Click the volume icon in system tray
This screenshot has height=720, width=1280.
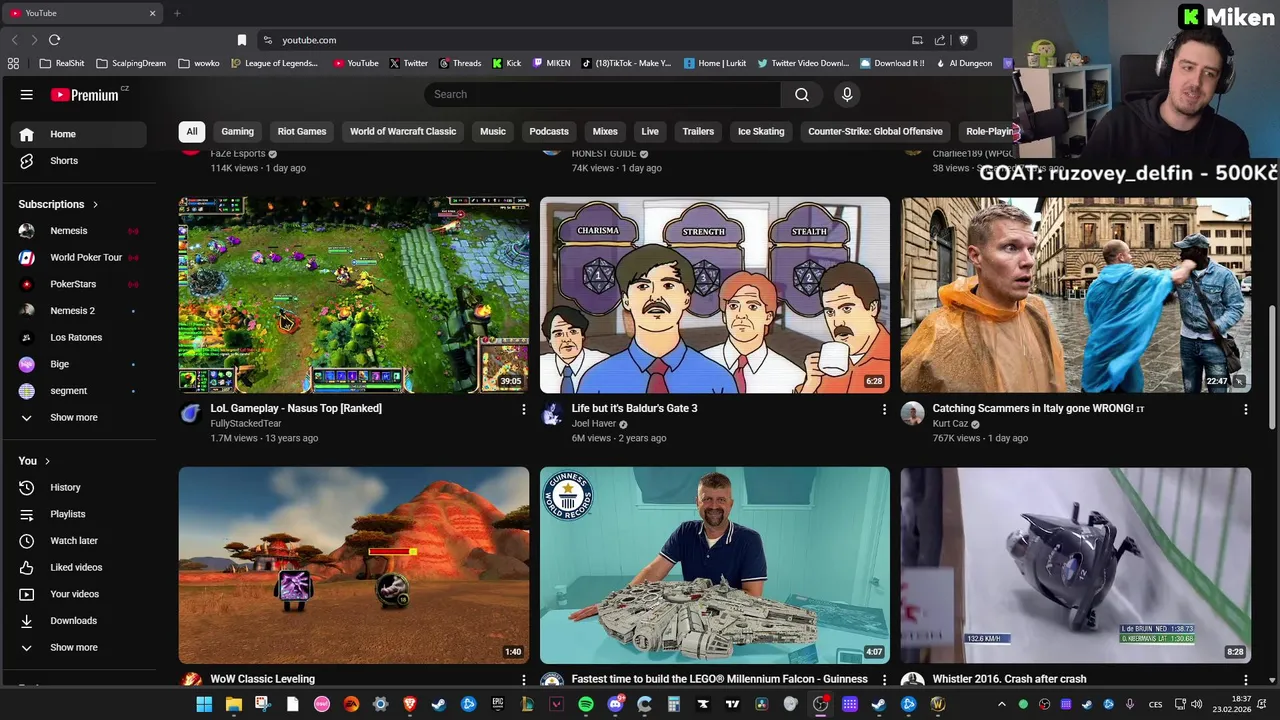[1196, 704]
